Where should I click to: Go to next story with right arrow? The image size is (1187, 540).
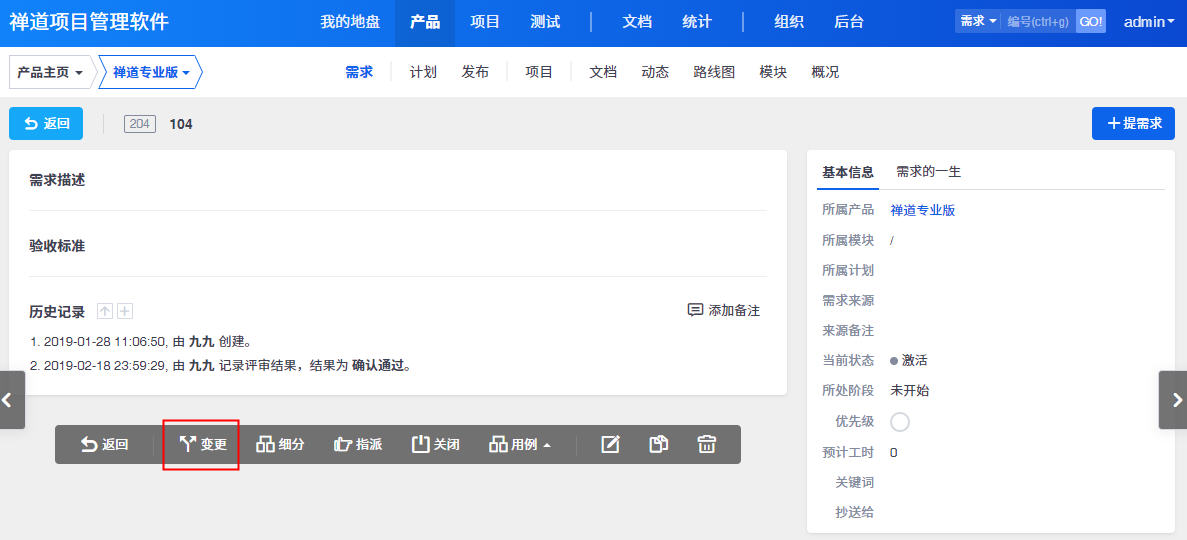(1172, 400)
